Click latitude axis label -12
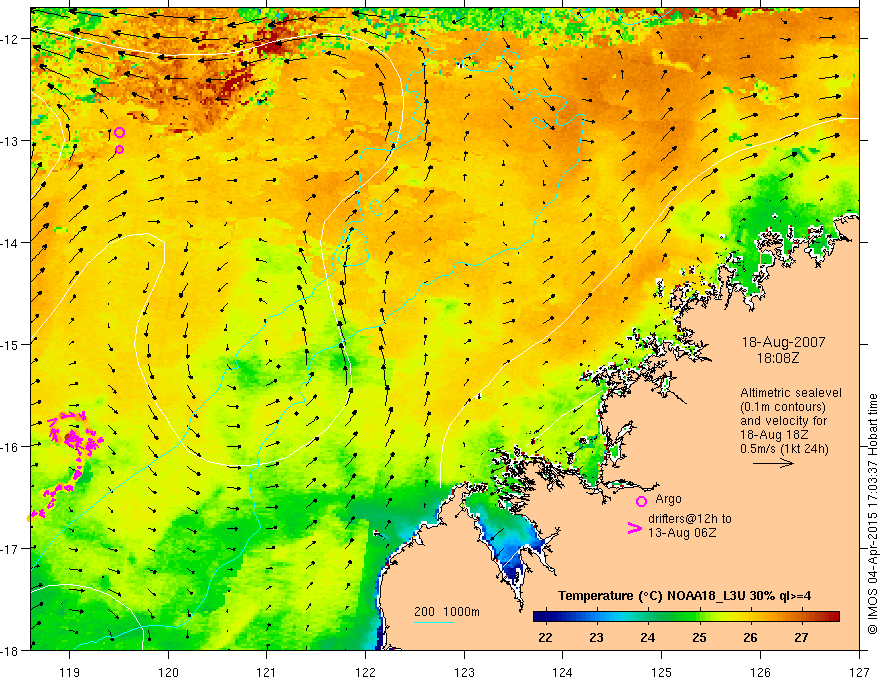The height and width of the screenshot is (680, 880). (x=11, y=39)
